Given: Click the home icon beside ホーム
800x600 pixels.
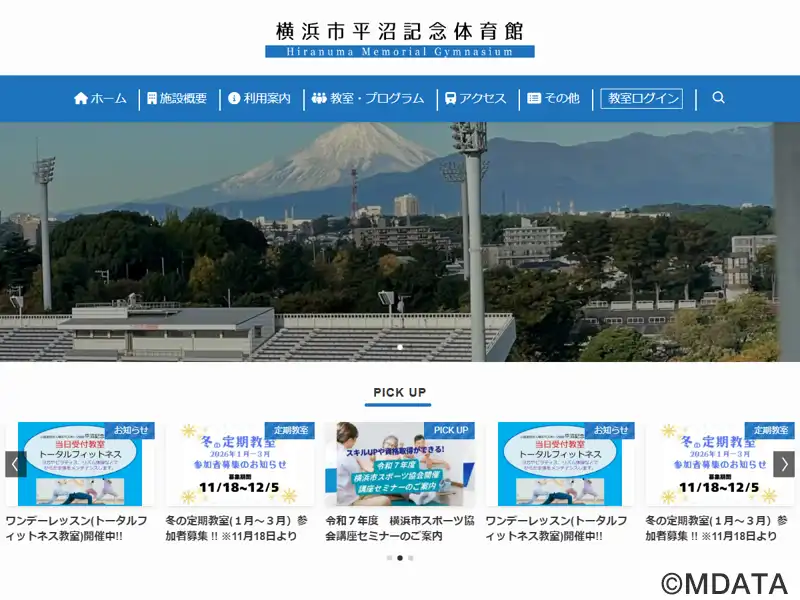Looking at the screenshot, I should 81,98.
